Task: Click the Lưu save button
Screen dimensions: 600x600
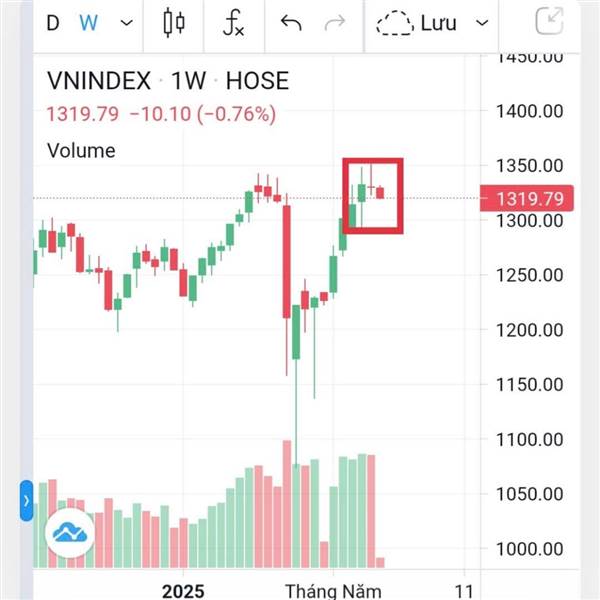Action: (x=439, y=23)
